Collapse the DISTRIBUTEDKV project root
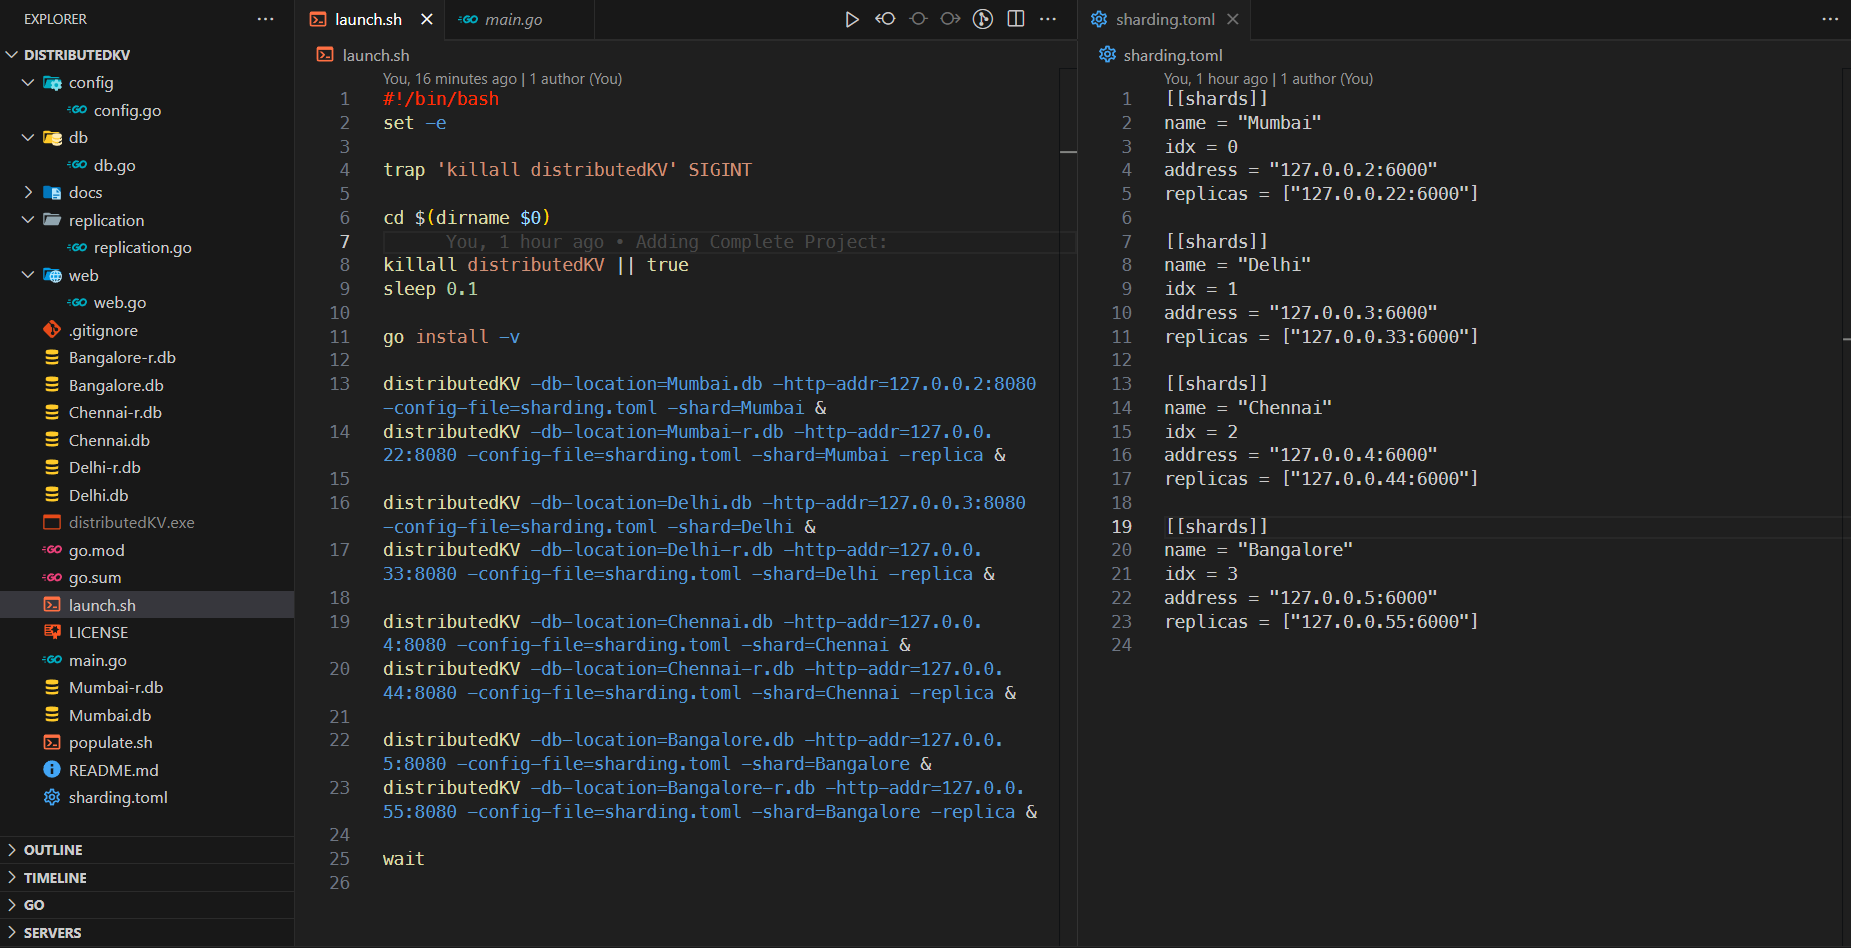The height and width of the screenshot is (948, 1851). pos(12,55)
